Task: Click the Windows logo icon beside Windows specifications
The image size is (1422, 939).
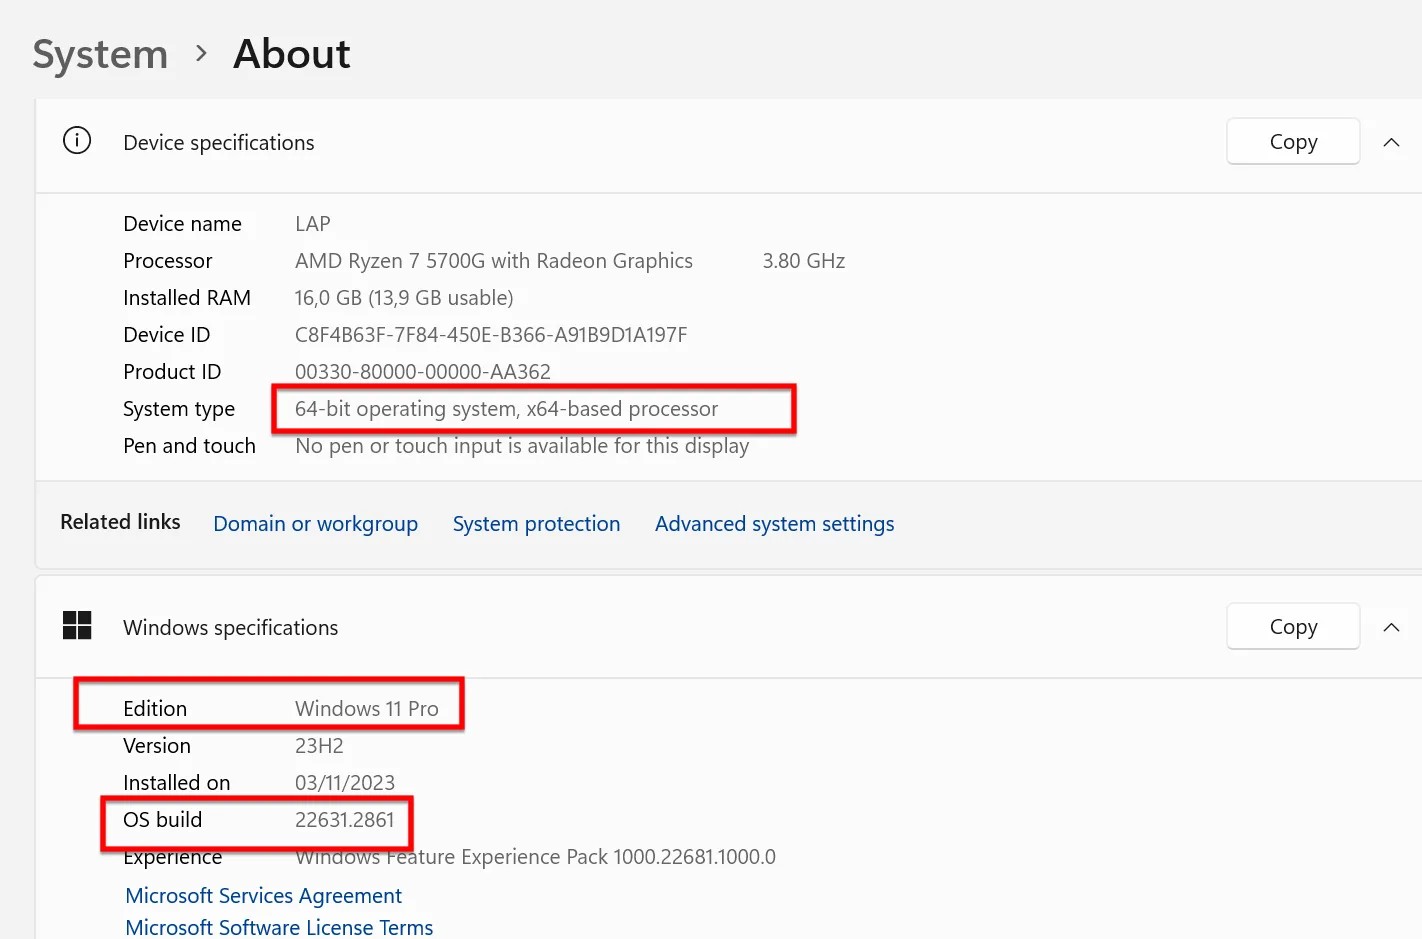Action: coord(77,626)
